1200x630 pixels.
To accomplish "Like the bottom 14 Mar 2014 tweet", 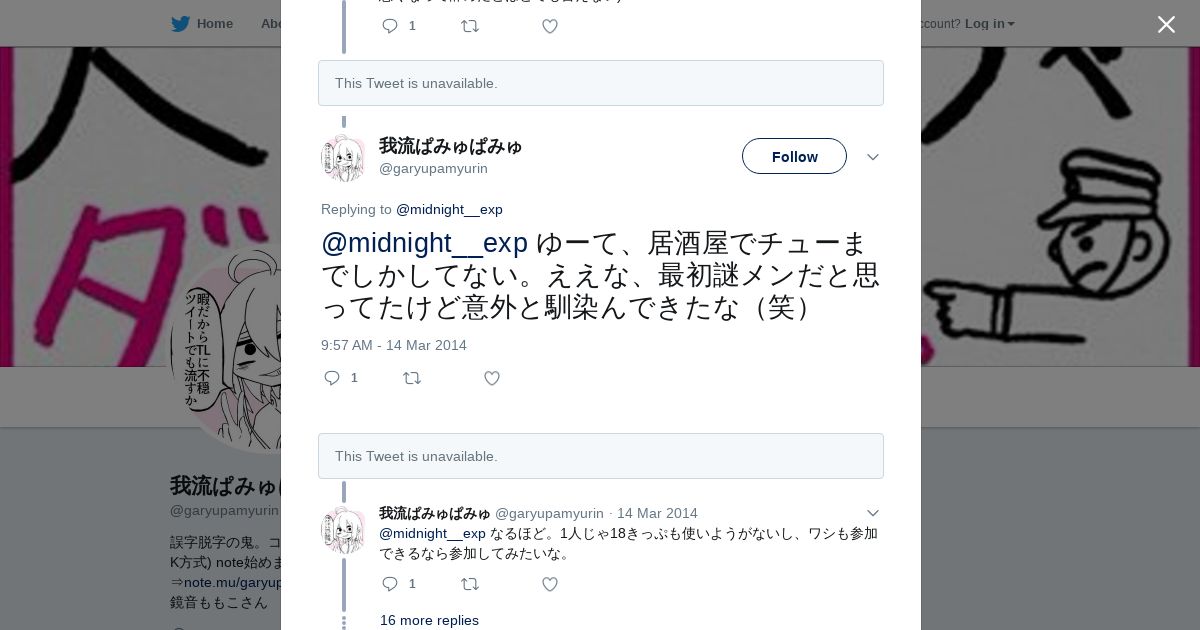I will pos(550,584).
